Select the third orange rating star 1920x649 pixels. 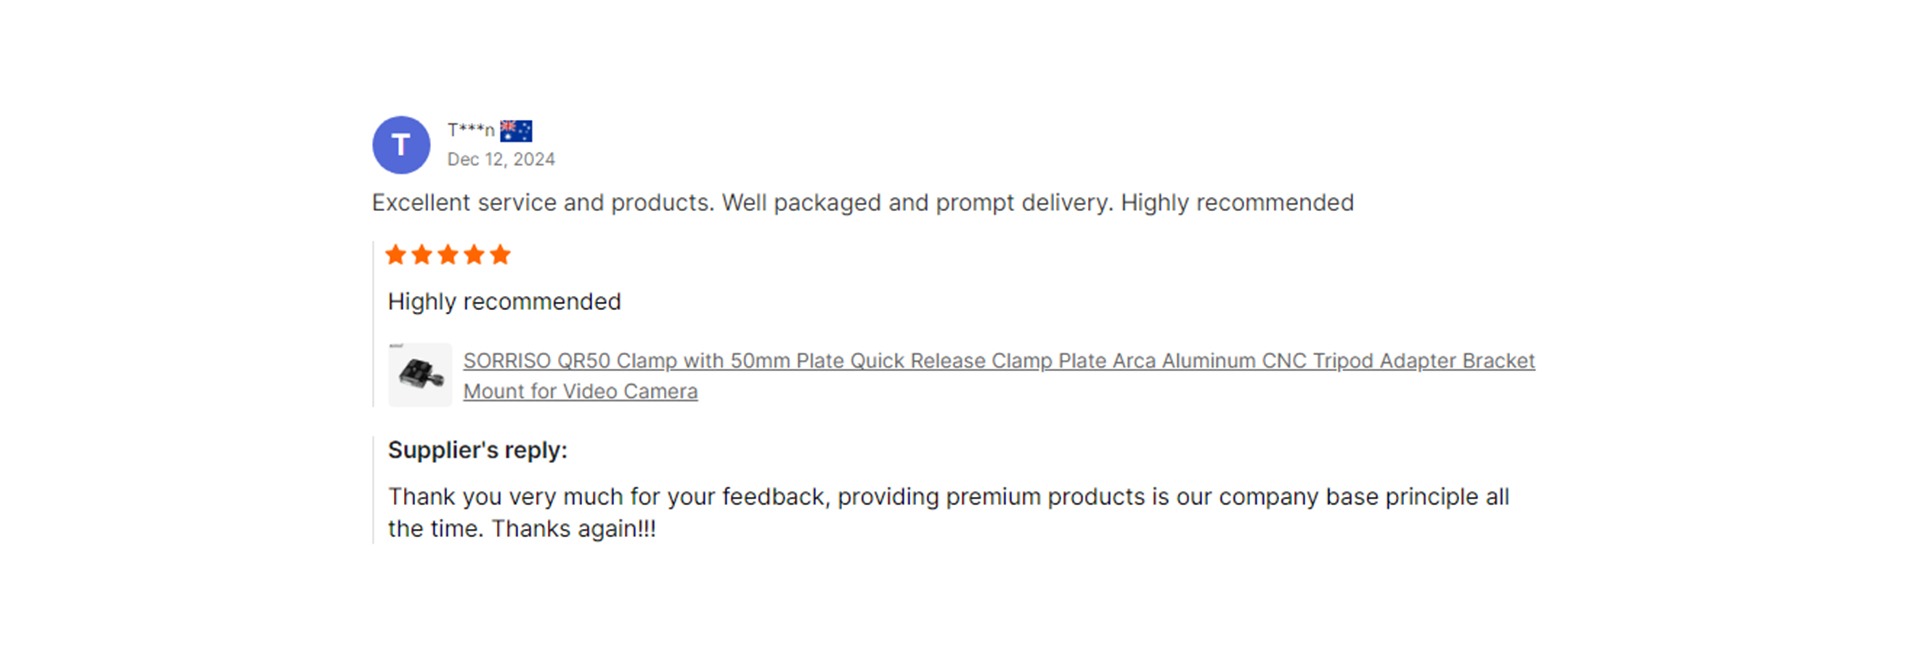448,255
